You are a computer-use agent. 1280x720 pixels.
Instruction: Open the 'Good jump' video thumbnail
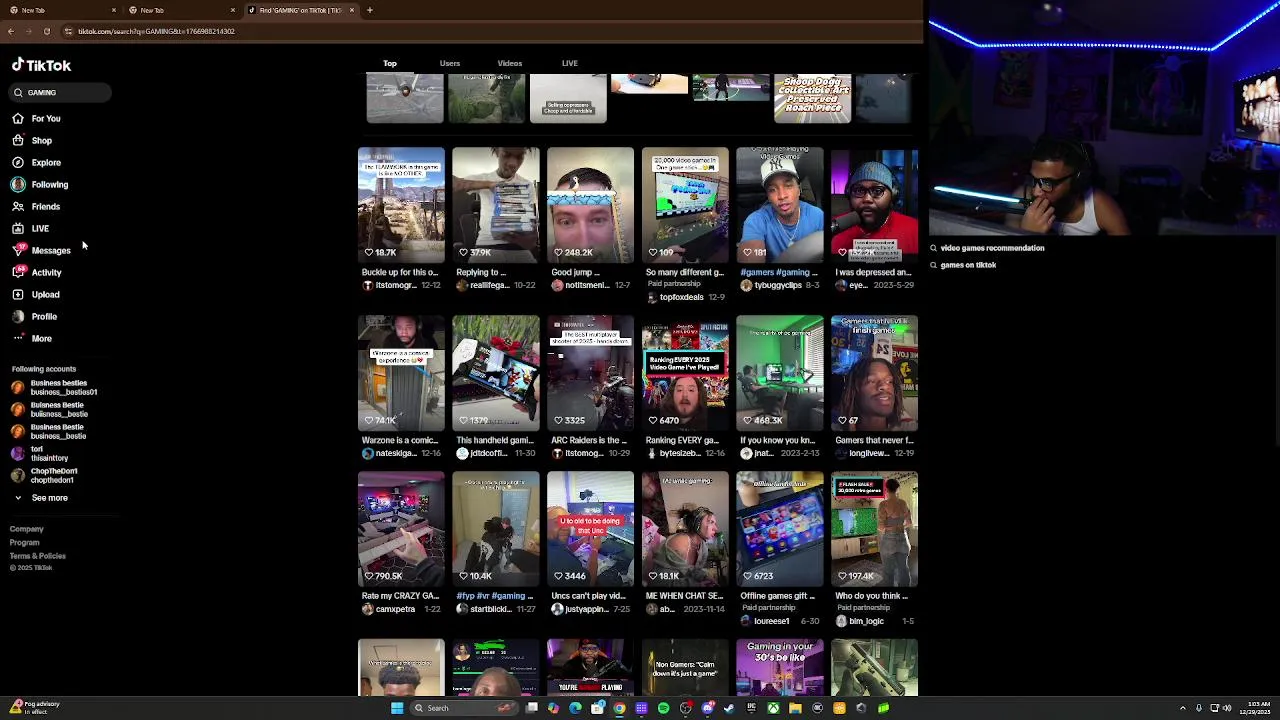590,205
